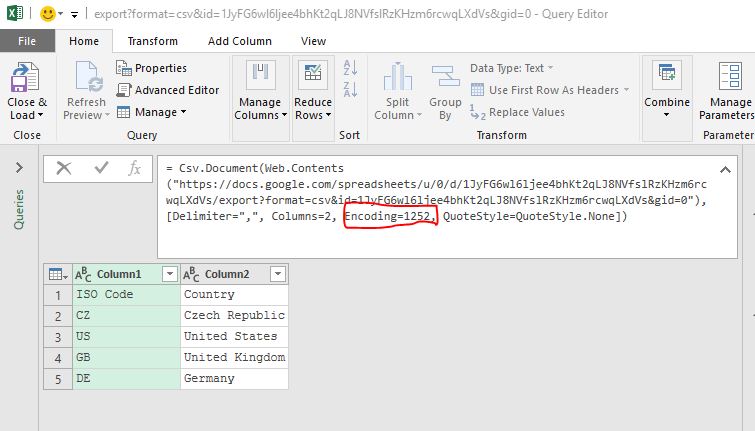Select the Column2 header
The width and height of the screenshot is (755, 431).
point(227,274)
